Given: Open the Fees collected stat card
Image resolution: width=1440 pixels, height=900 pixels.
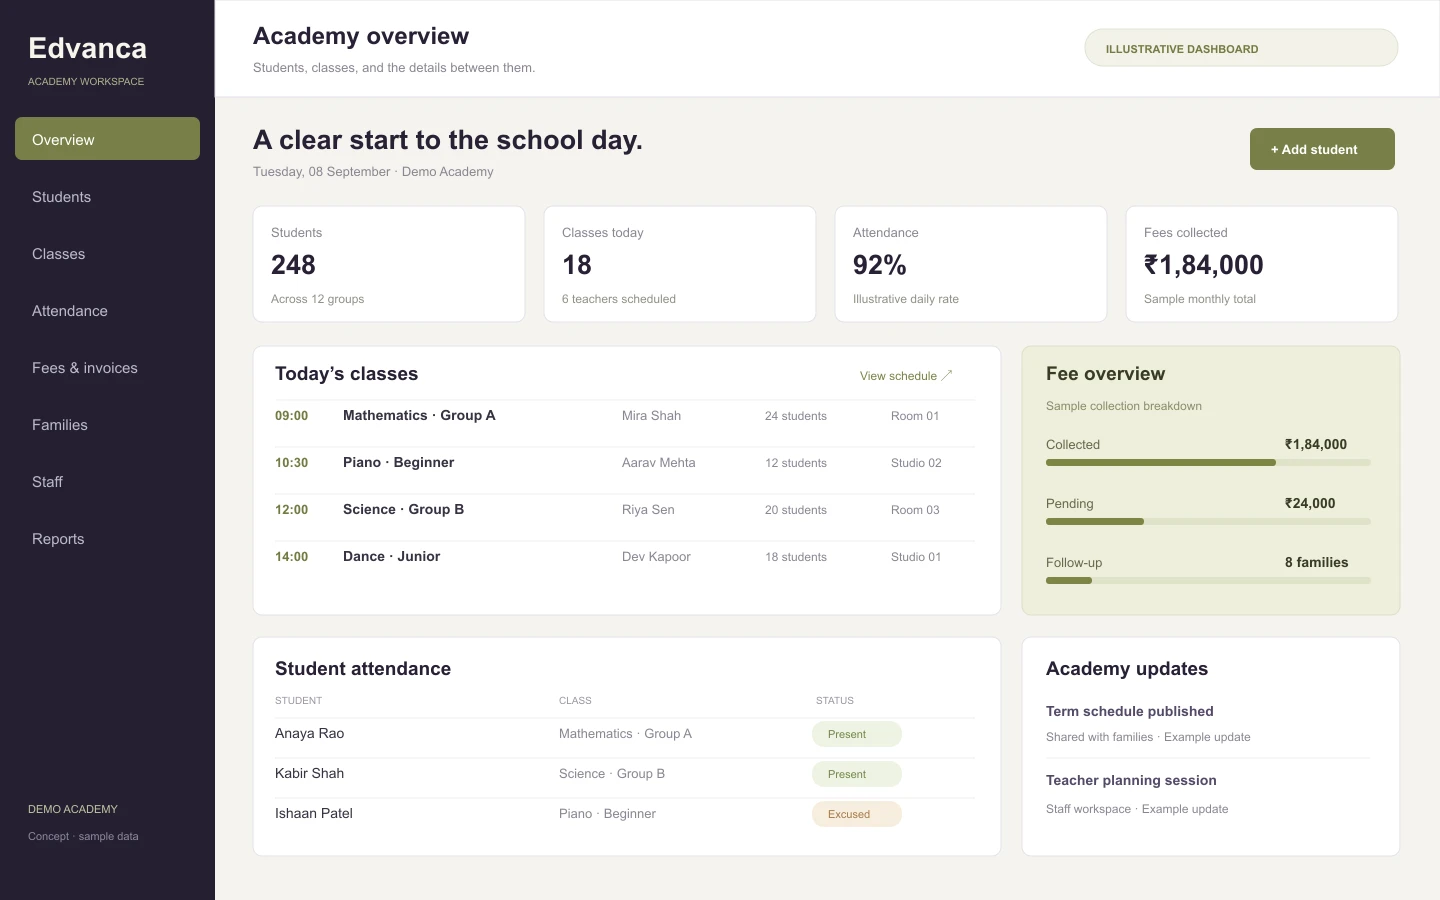Looking at the screenshot, I should [1262, 264].
